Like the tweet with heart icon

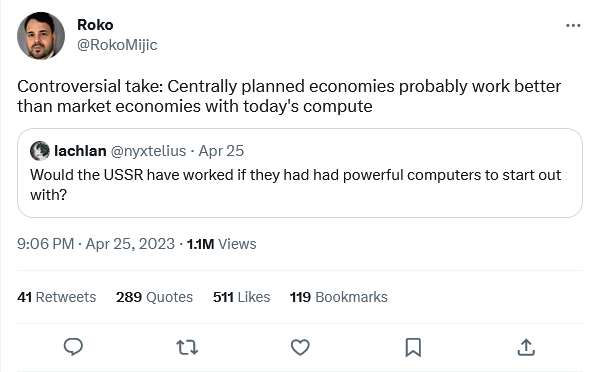[x=300, y=347]
